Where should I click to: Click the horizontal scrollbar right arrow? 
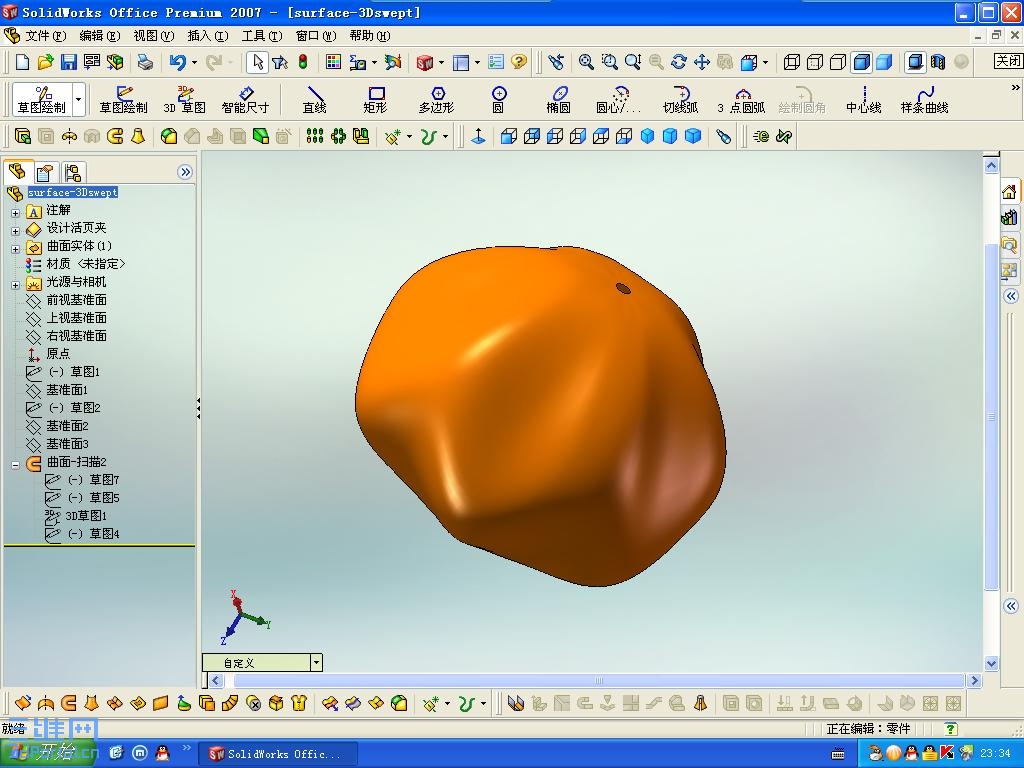click(974, 680)
